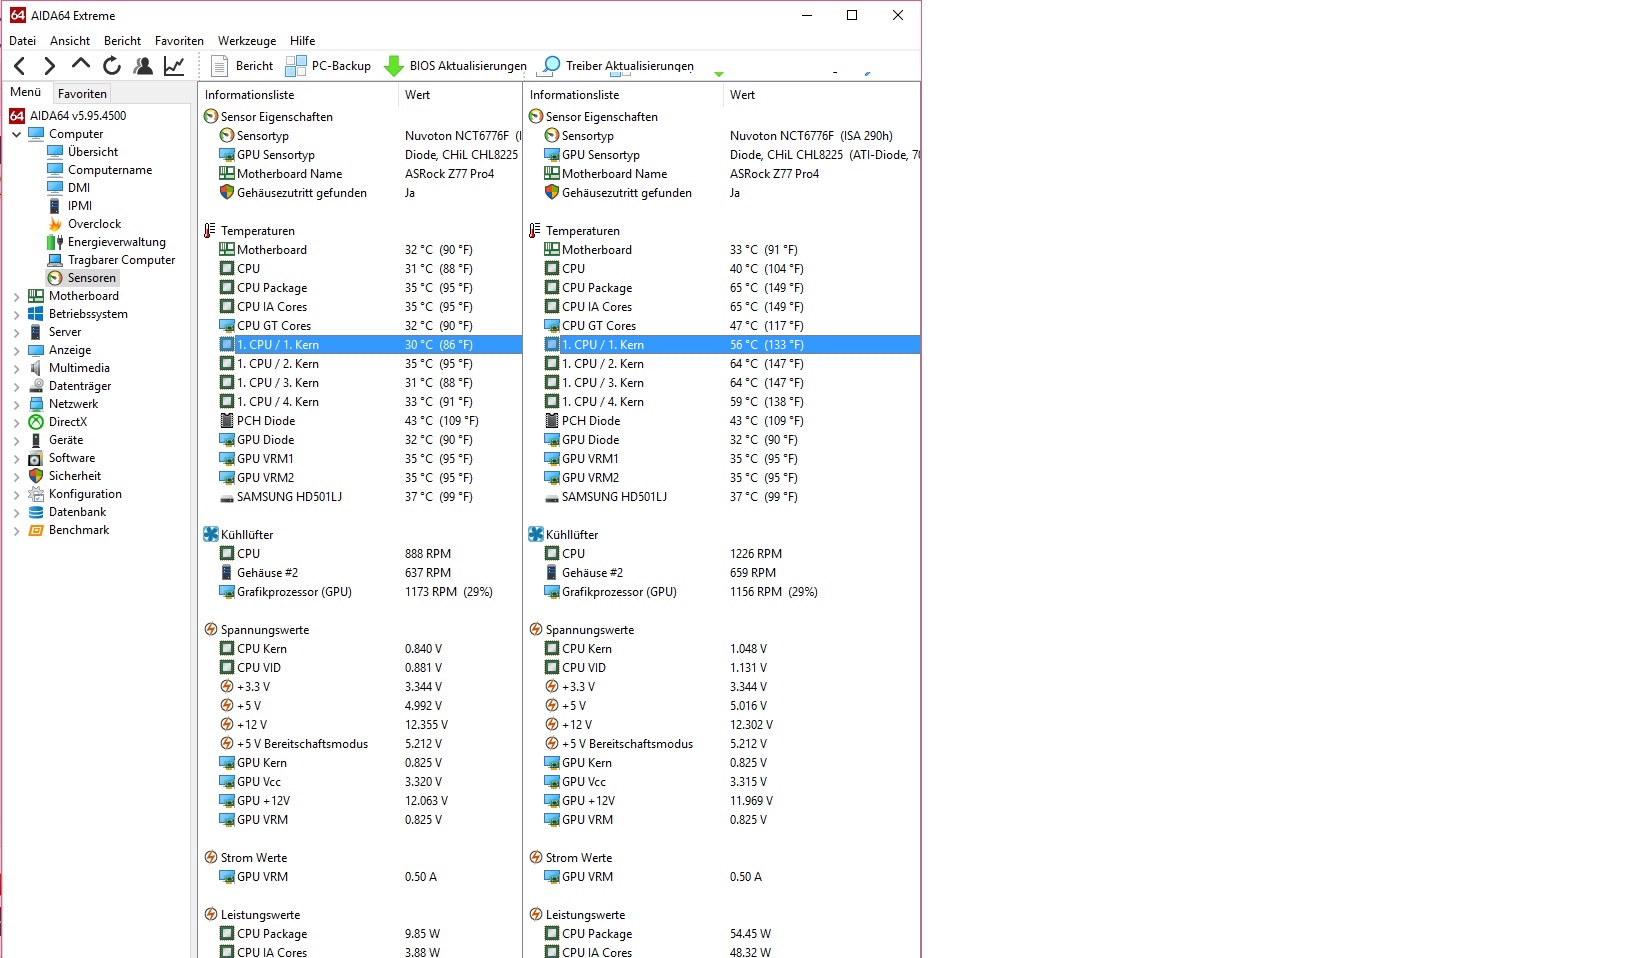Viewport: 1637px width, 958px height.
Task: Click right Kühllüfter fan icon
Action: pos(536,535)
